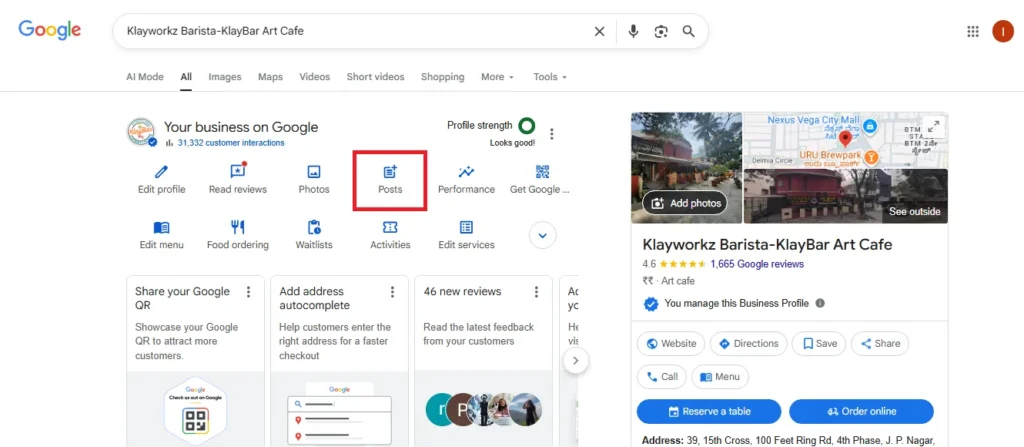1024x447 pixels.
Task: Open Google Lens image search icon
Action: pyautogui.click(x=661, y=31)
